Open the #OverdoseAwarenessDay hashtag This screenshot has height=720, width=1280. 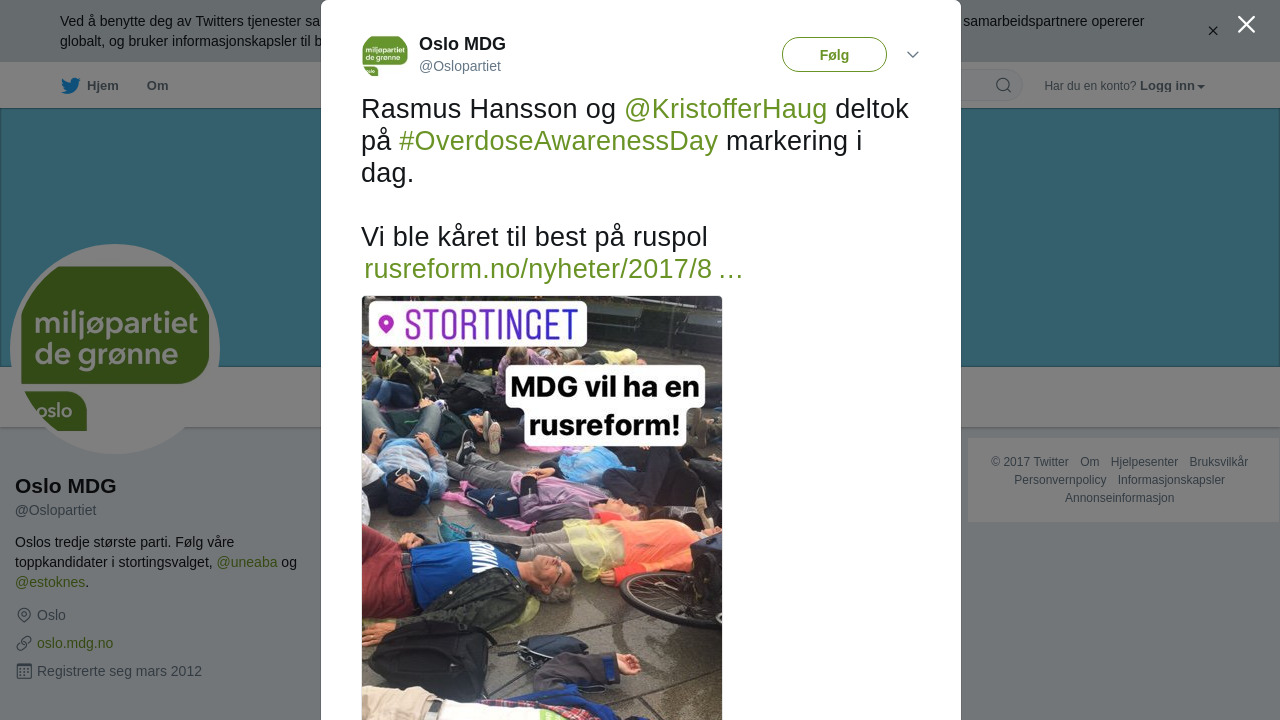point(558,141)
